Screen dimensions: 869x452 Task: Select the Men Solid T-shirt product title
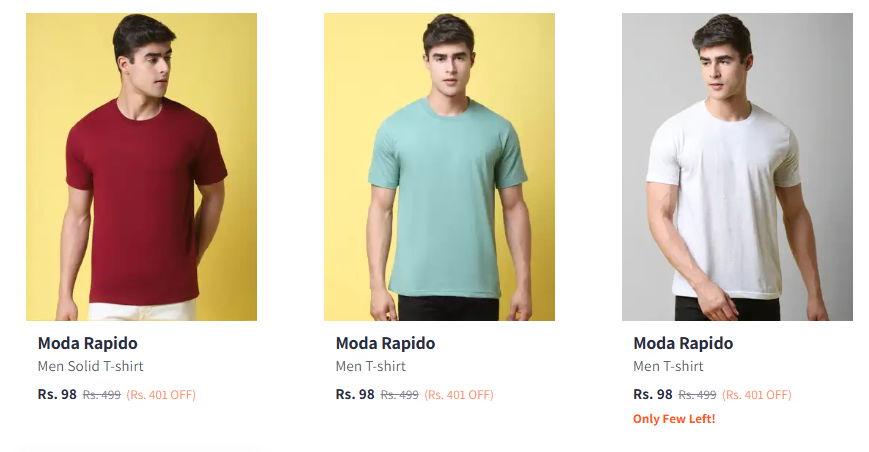click(x=90, y=366)
